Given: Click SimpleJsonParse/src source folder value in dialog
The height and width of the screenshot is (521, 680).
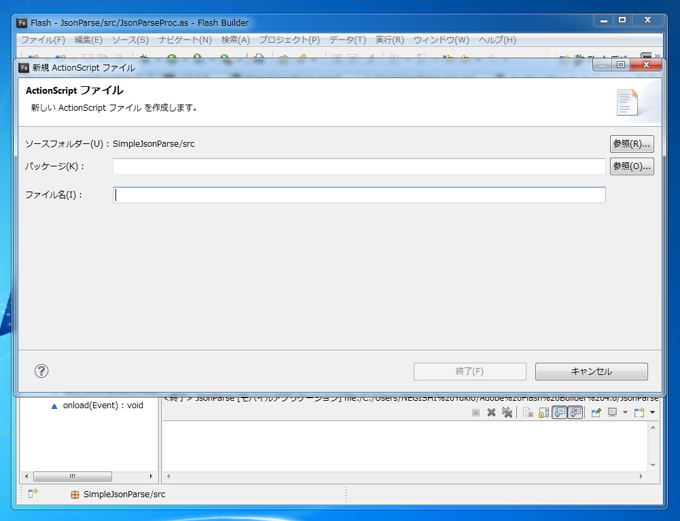Looking at the screenshot, I should tap(154, 144).
